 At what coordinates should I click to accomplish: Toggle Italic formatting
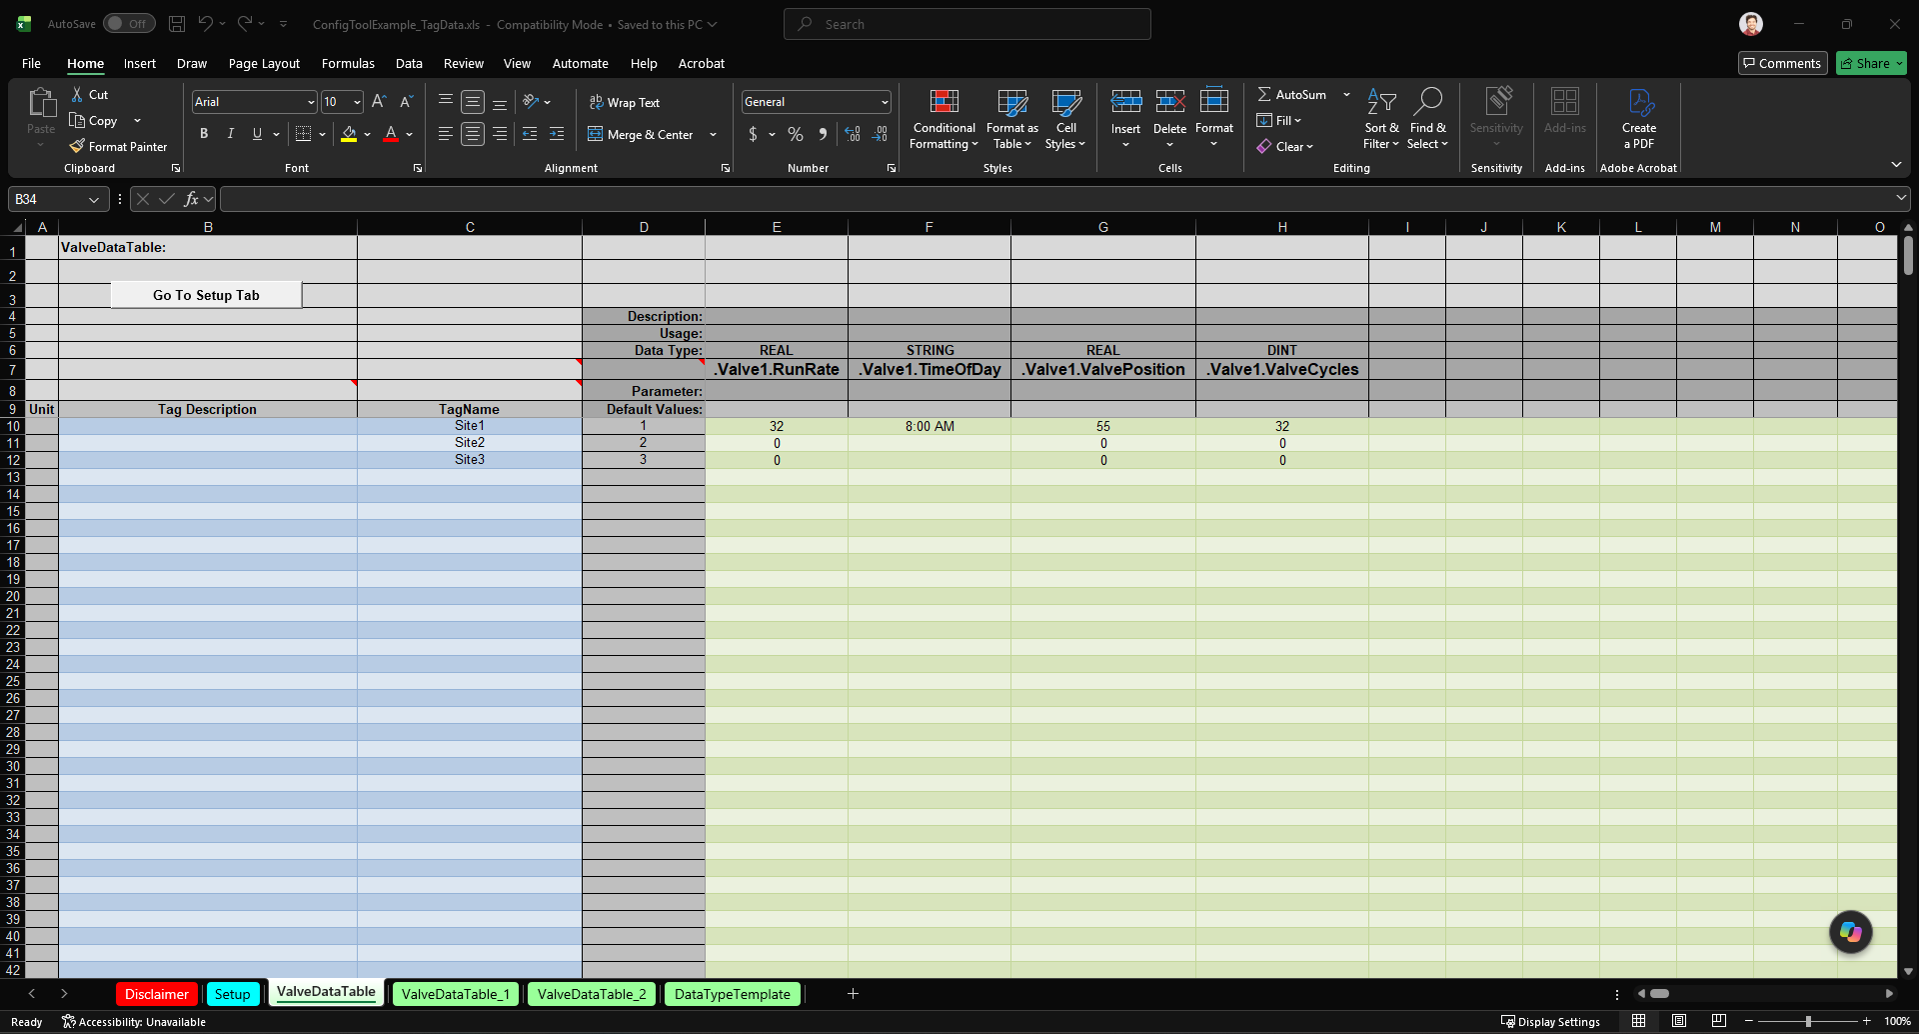pyautogui.click(x=230, y=134)
